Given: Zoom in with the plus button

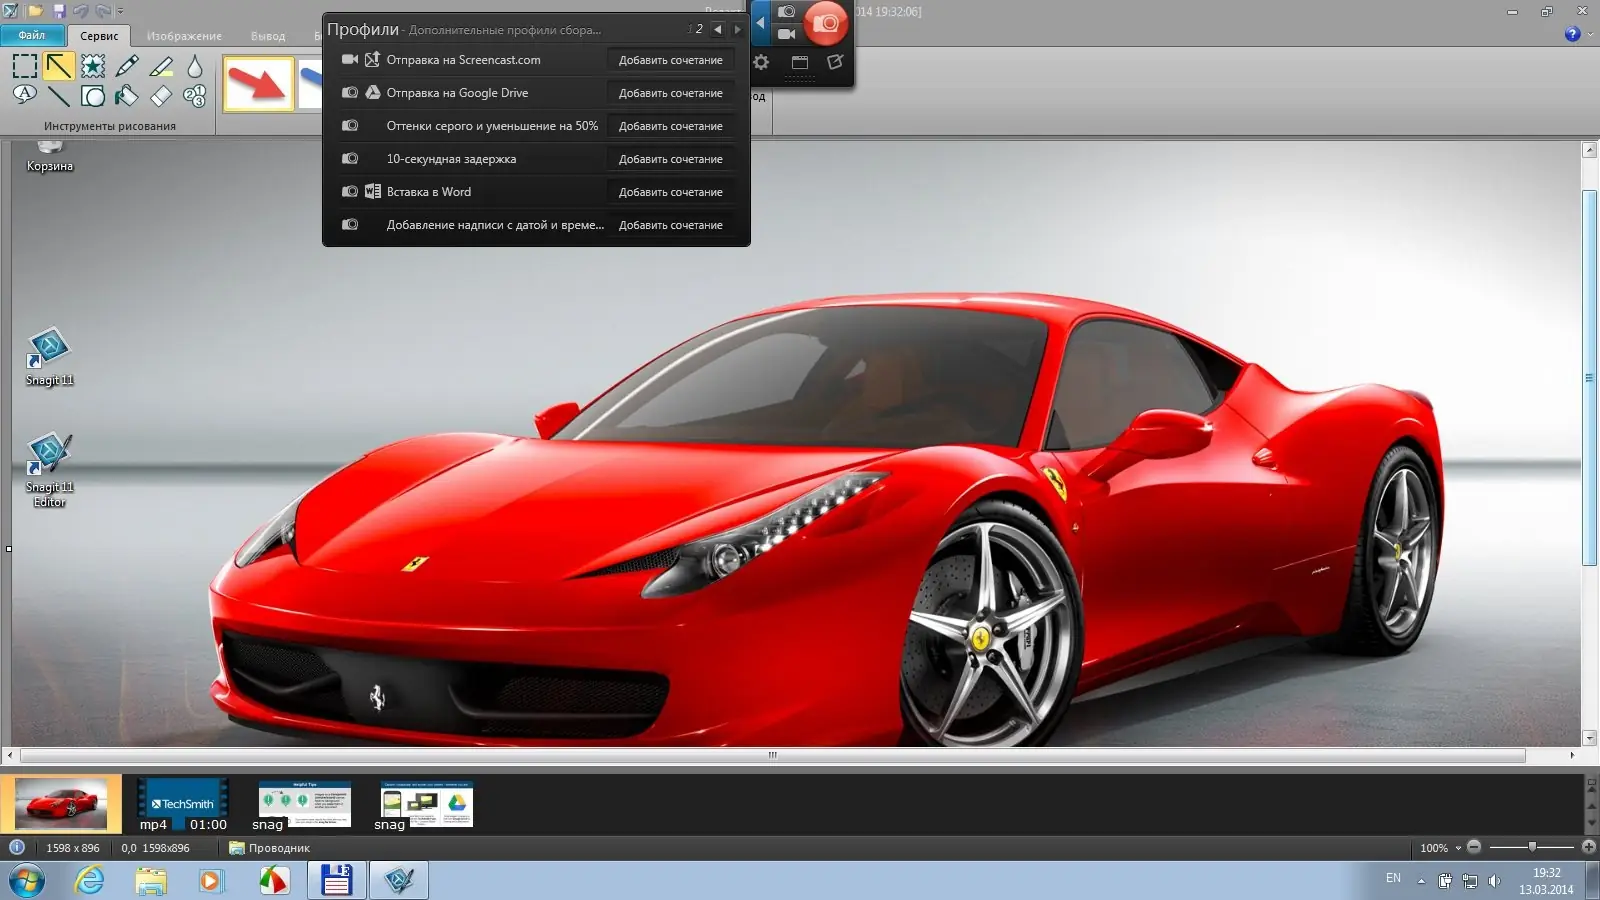Looking at the screenshot, I should point(1588,847).
